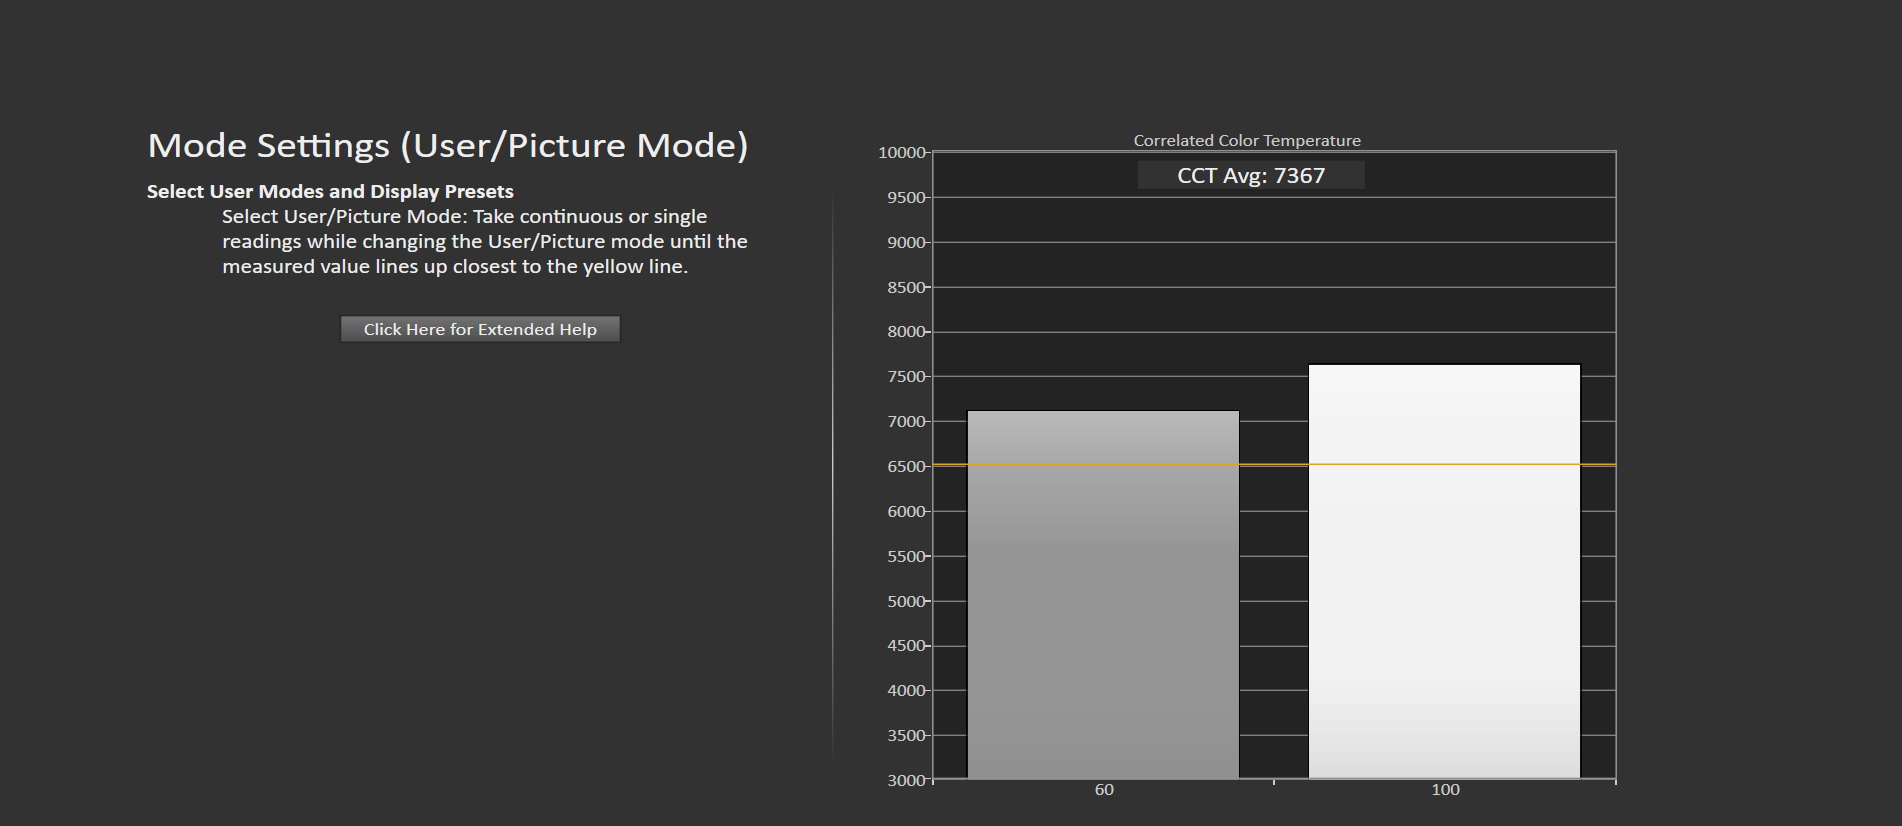Click the Correlated Color Temperature chart title
This screenshot has width=1902, height=826.
point(1246,141)
